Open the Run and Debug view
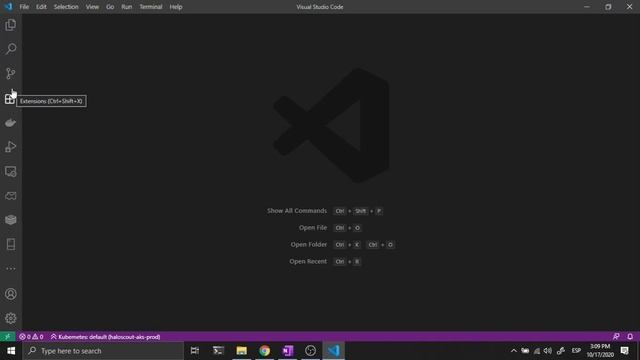Screen dimensions: 640x360 click(x=11, y=147)
